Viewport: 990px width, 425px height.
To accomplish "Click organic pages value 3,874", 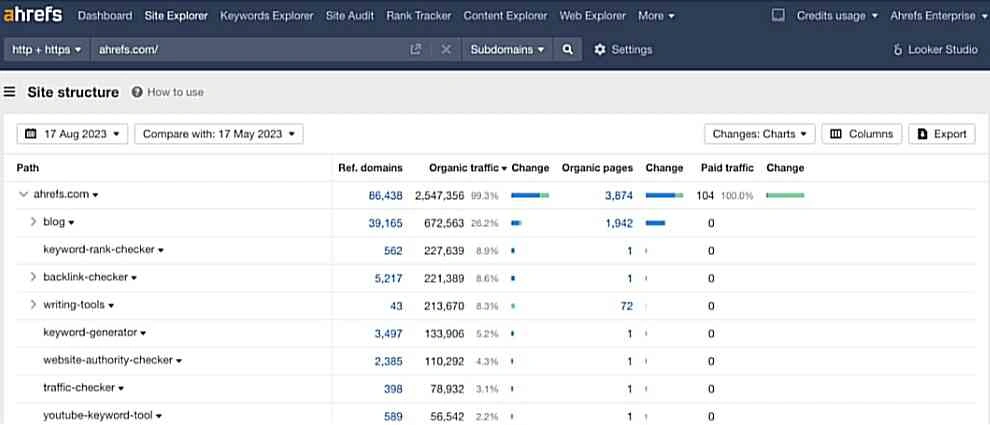I will click(x=619, y=196).
